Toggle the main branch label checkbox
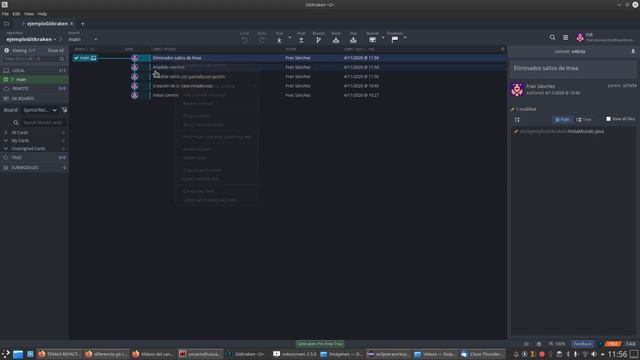This screenshot has width=640, height=360. tap(76, 58)
